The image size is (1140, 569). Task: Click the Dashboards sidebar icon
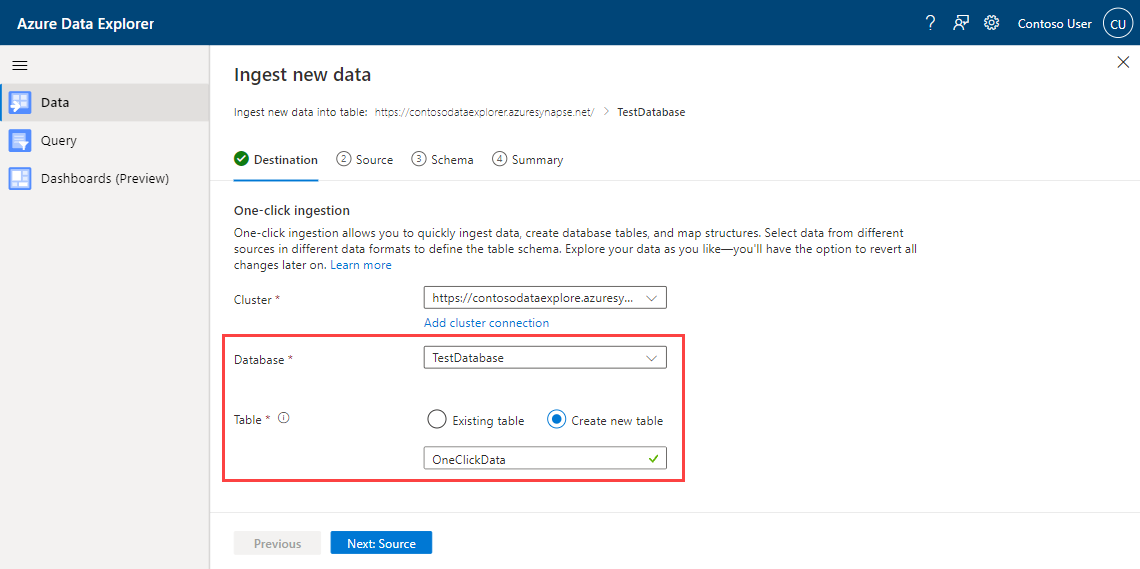[x=20, y=178]
